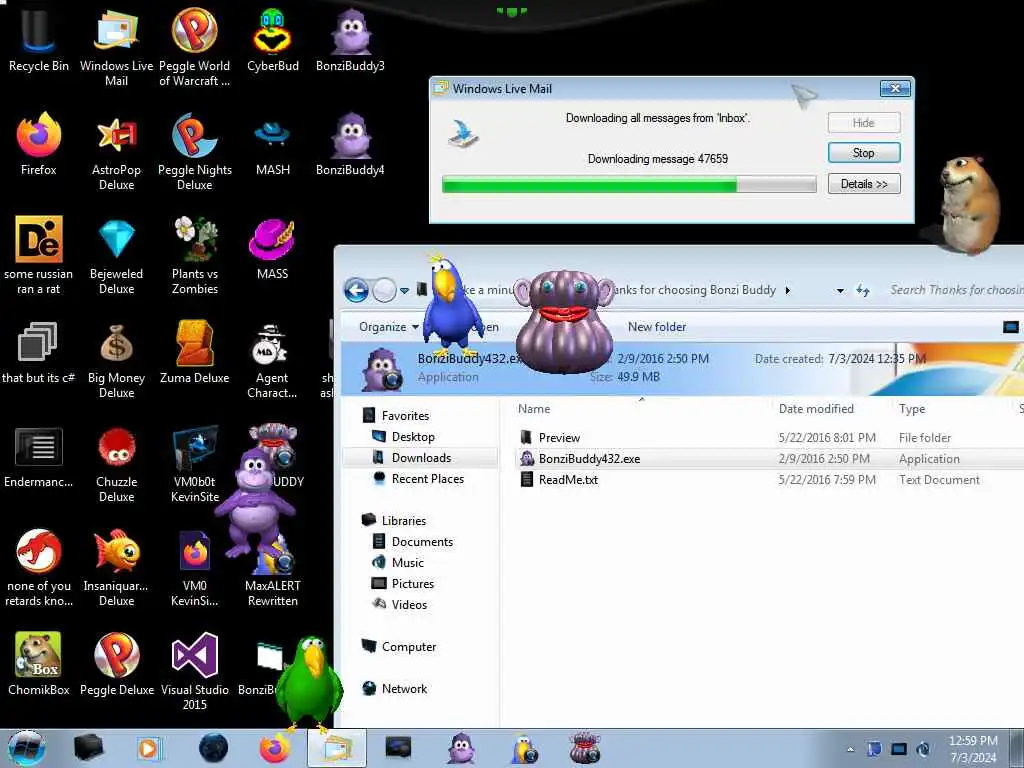Refresh the Explorer address bar
The image size is (1024, 768).
[x=863, y=291]
